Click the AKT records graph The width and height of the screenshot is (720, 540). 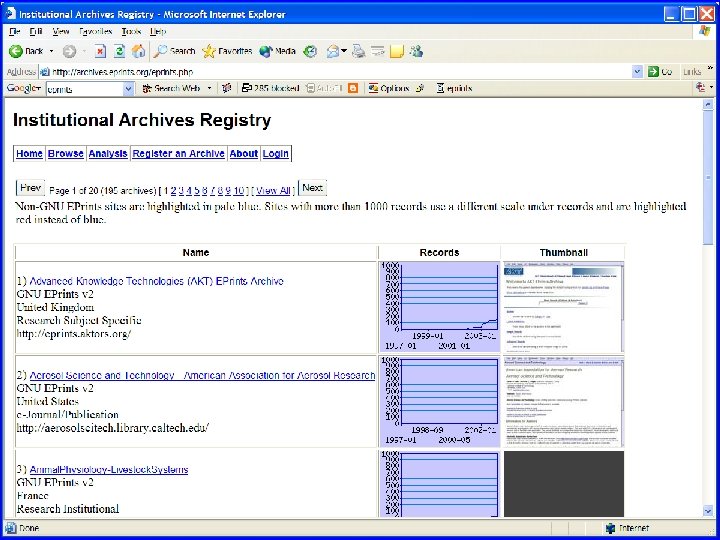(x=439, y=307)
